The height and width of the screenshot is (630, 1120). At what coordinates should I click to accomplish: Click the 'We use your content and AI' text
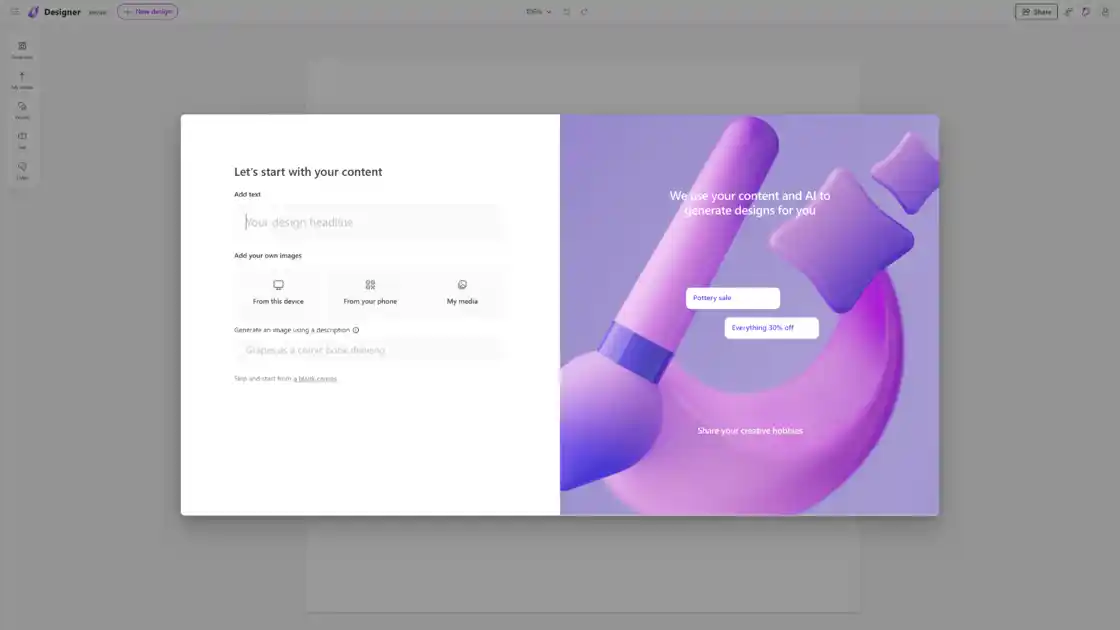(750, 203)
